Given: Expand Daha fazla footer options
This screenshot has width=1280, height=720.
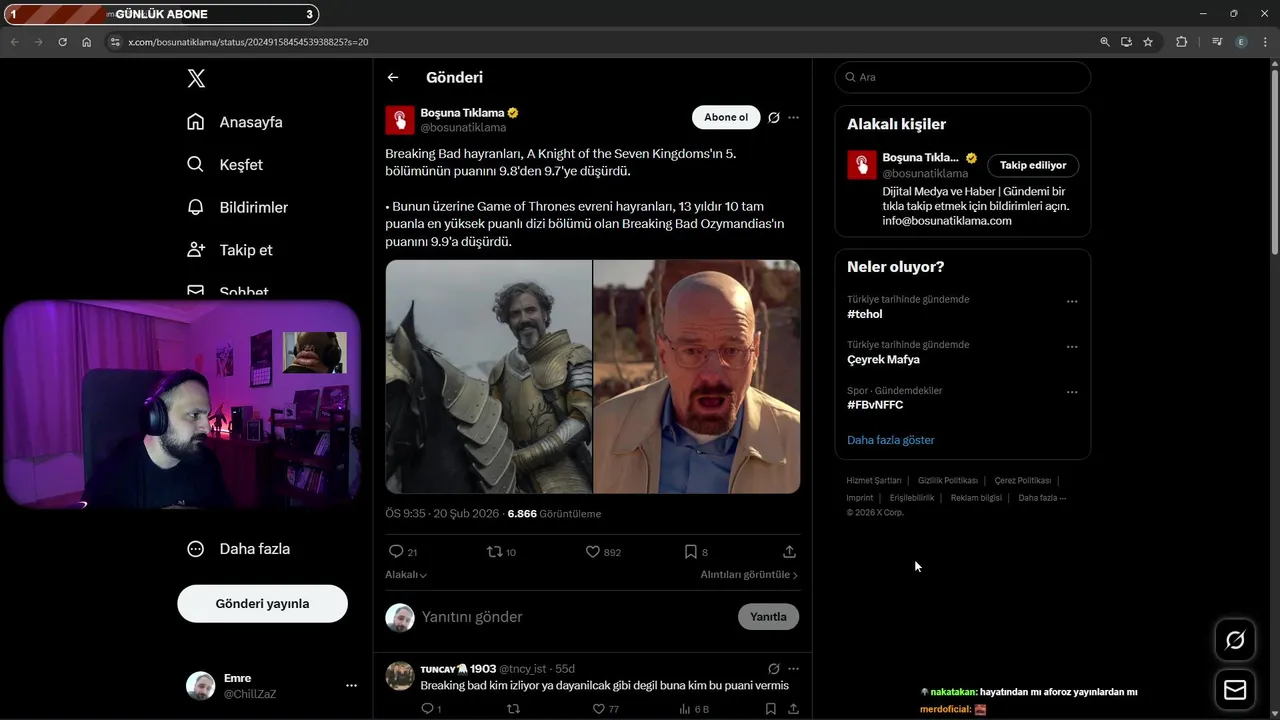Looking at the screenshot, I should [x=1042, y=498].
